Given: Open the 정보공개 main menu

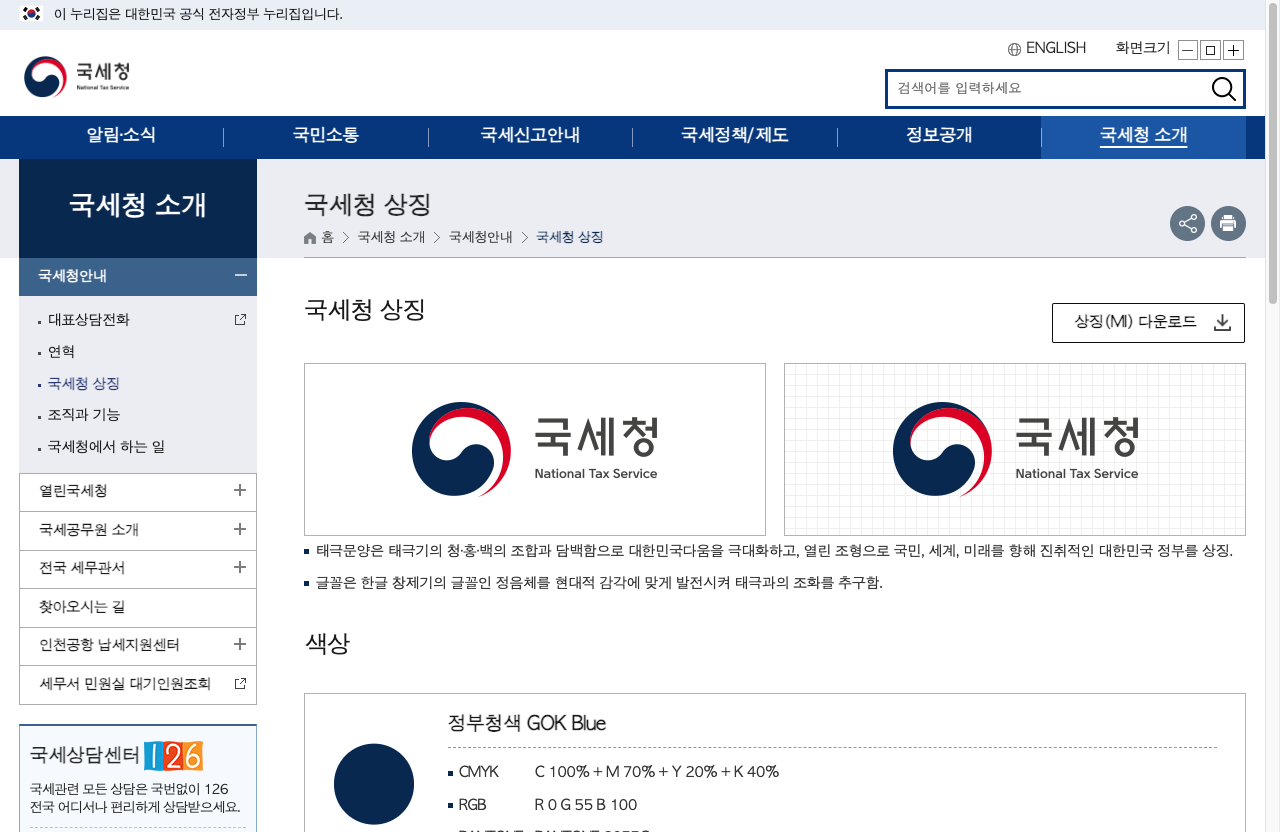Looking at the screenshot, I should tap(939, 135).
